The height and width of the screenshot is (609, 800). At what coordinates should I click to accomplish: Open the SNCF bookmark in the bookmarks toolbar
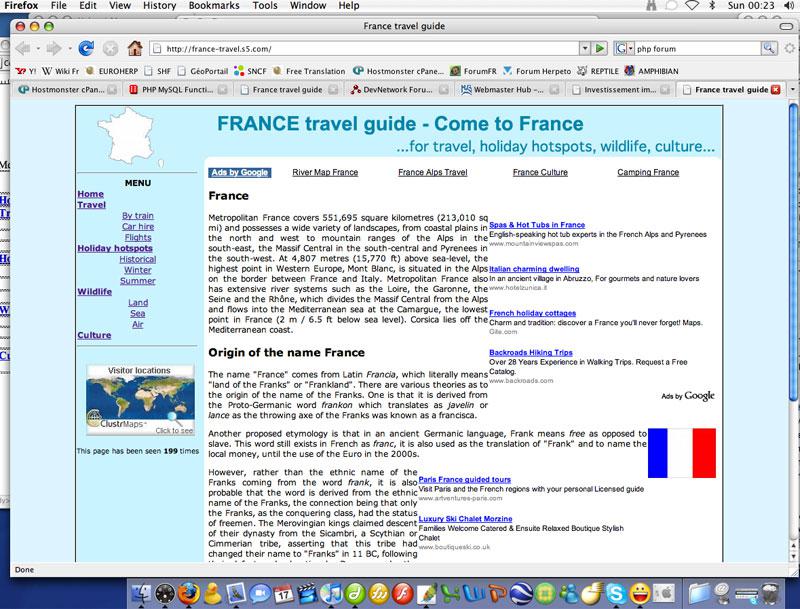tap(250, 71)
